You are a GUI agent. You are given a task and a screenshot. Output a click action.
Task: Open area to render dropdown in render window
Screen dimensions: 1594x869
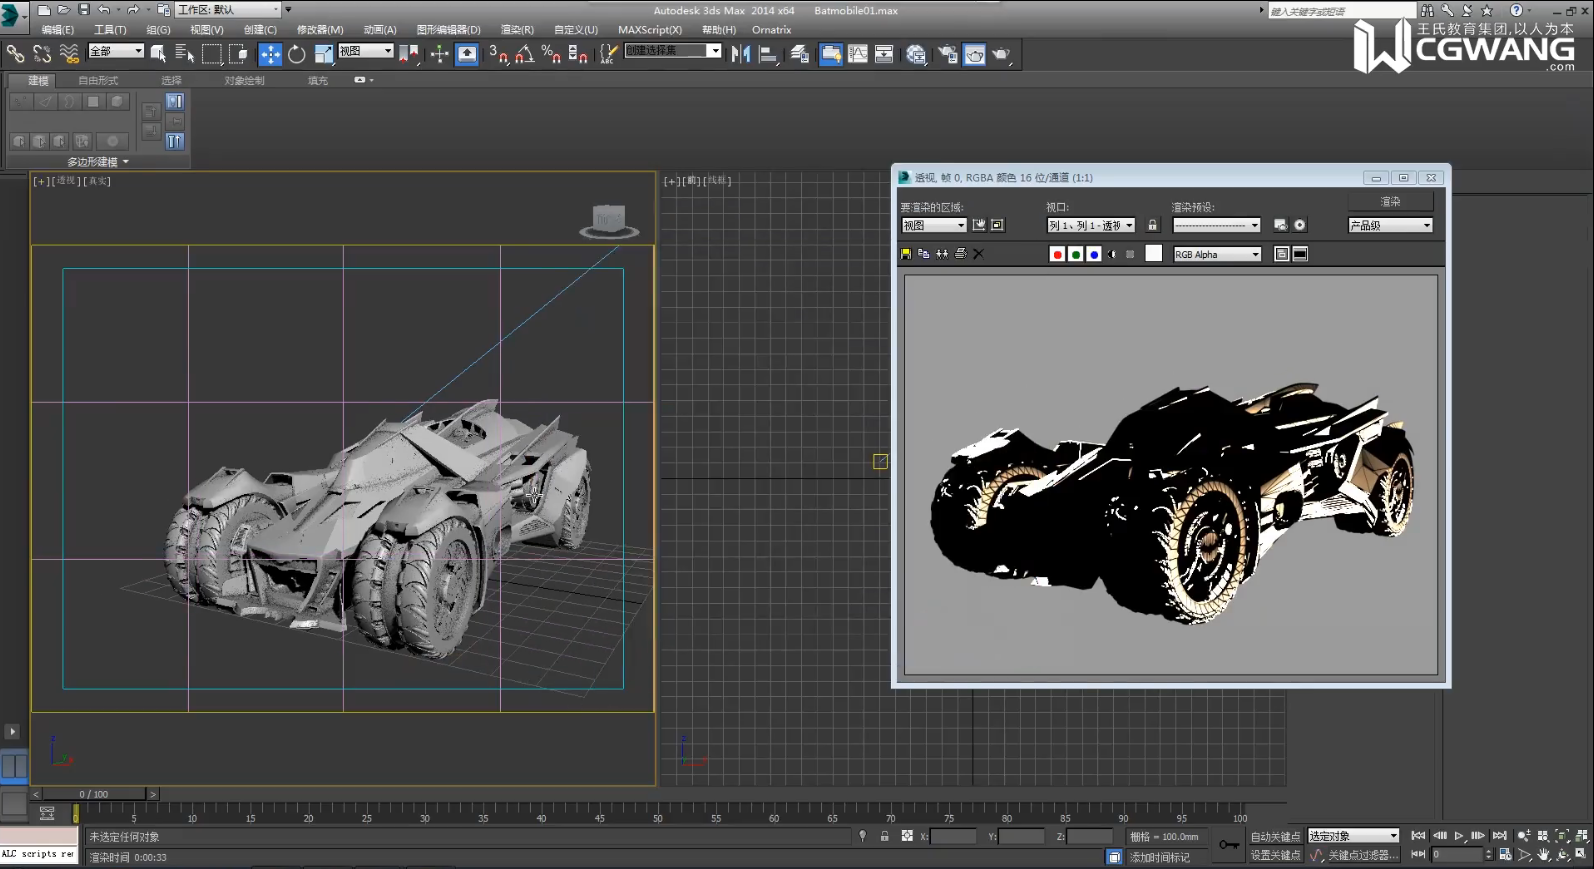(934, 225)
